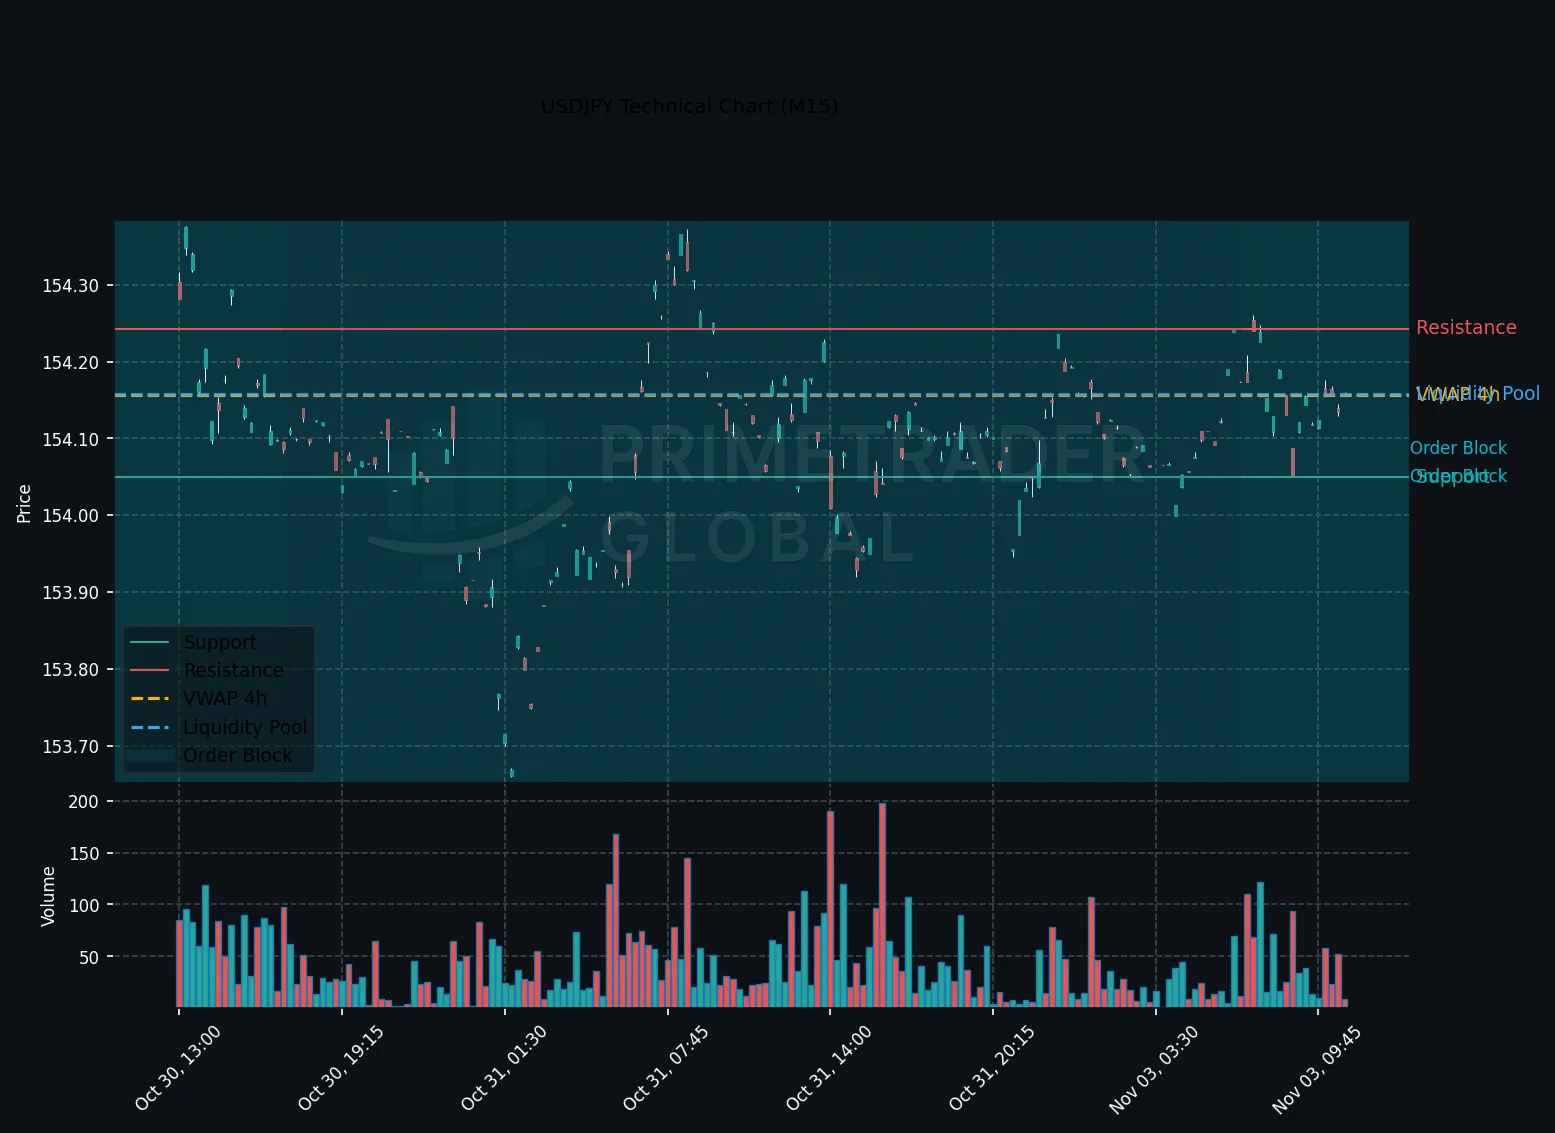1555x1133 pixels.
Task: Select the 153.80 price axis label
Action: click(x=70, y=670)
